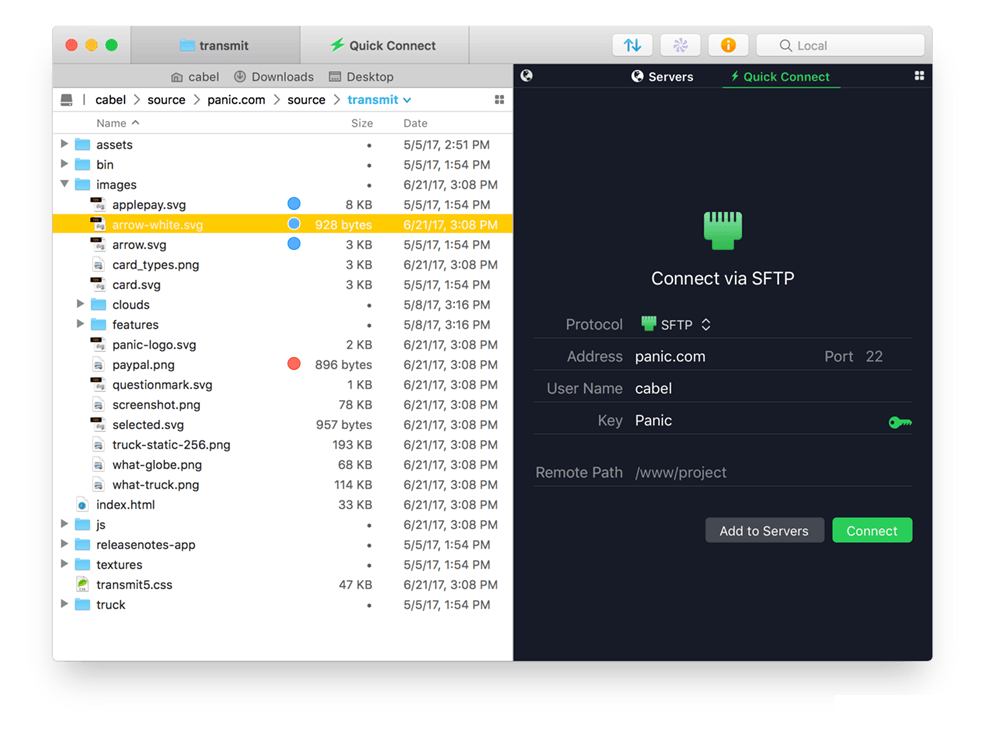Click the Connect button

(x=872, y=531)
